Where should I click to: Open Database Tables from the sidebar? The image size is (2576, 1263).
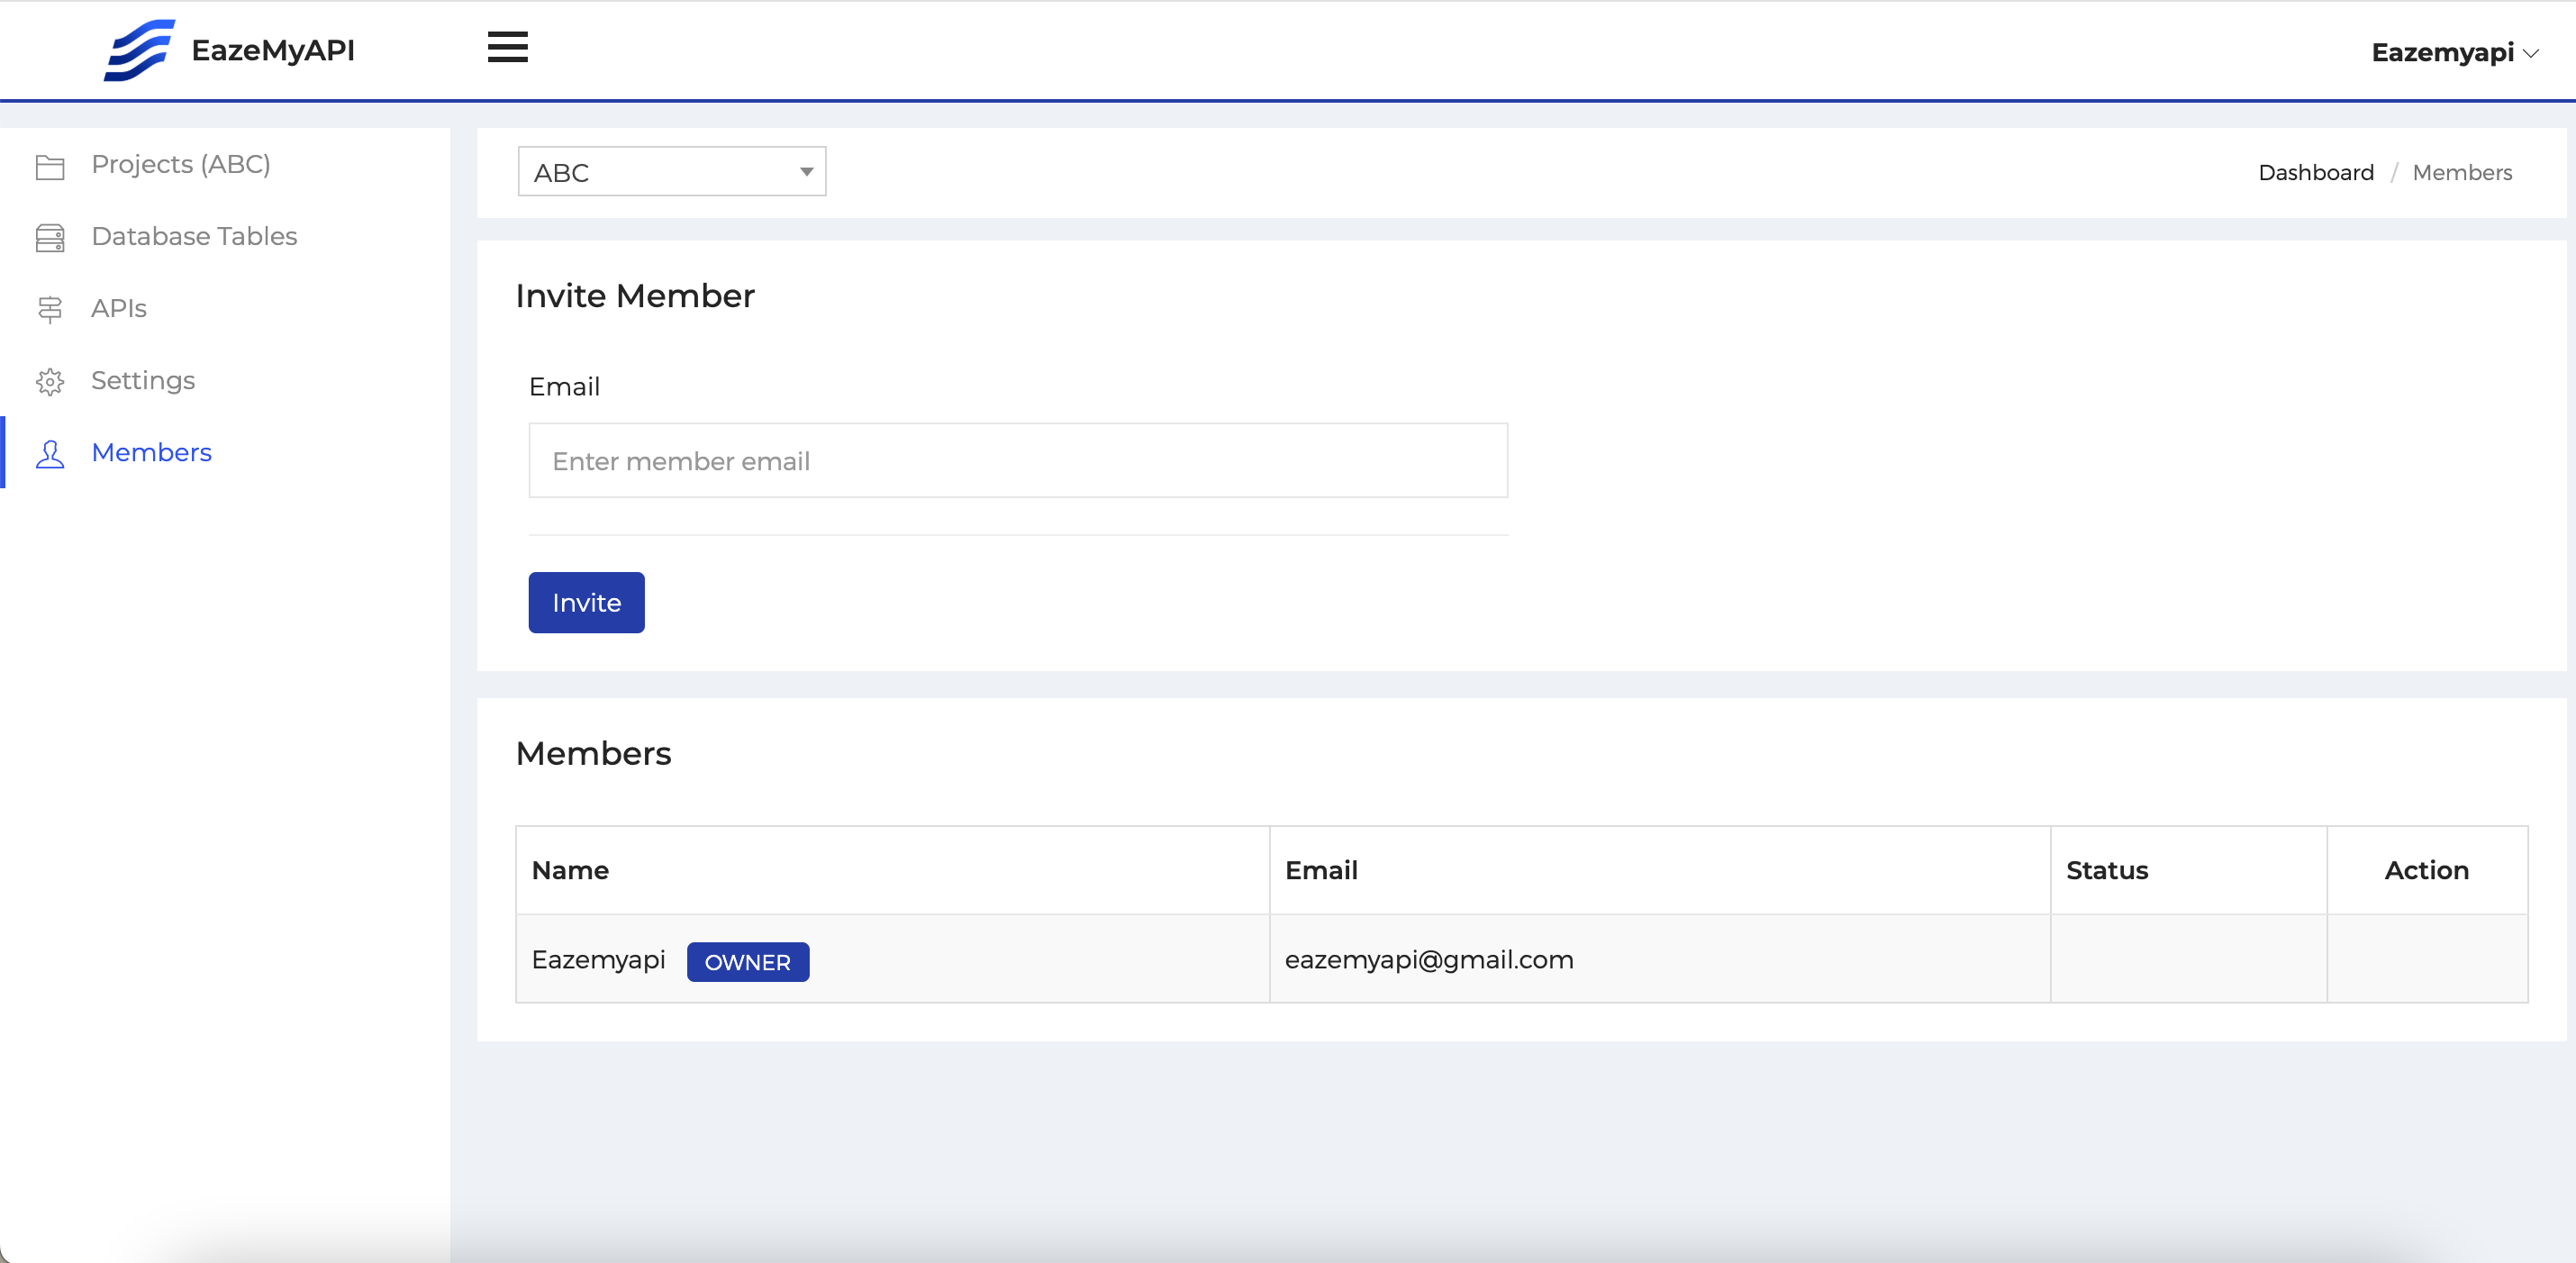pos(194,236)
